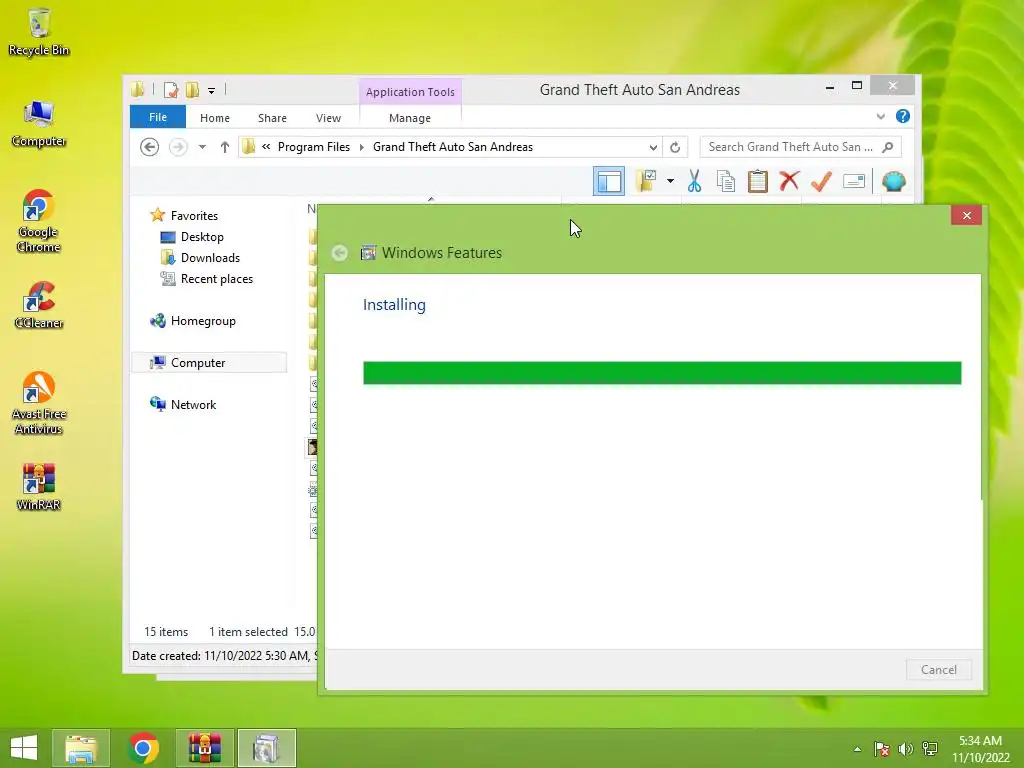Open WinRAR desktop shortcut
The width and height of the screenshot is (1024, 768).
tap(39, 487)
